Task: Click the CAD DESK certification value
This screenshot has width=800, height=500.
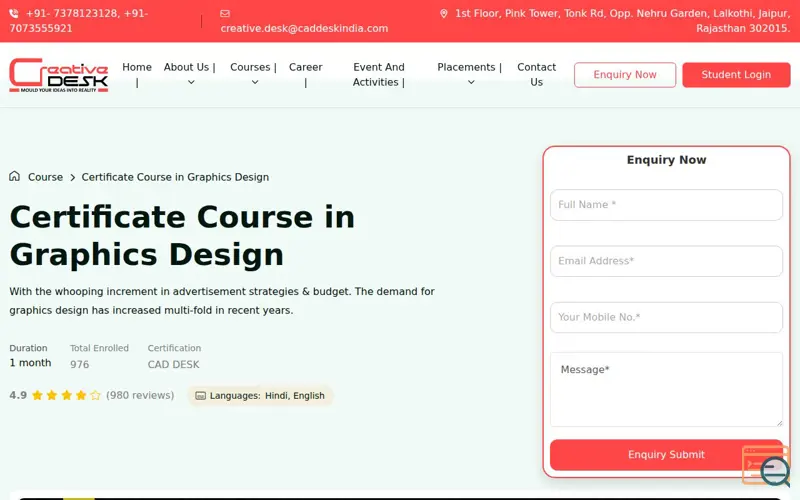Action: click(173, 364)
